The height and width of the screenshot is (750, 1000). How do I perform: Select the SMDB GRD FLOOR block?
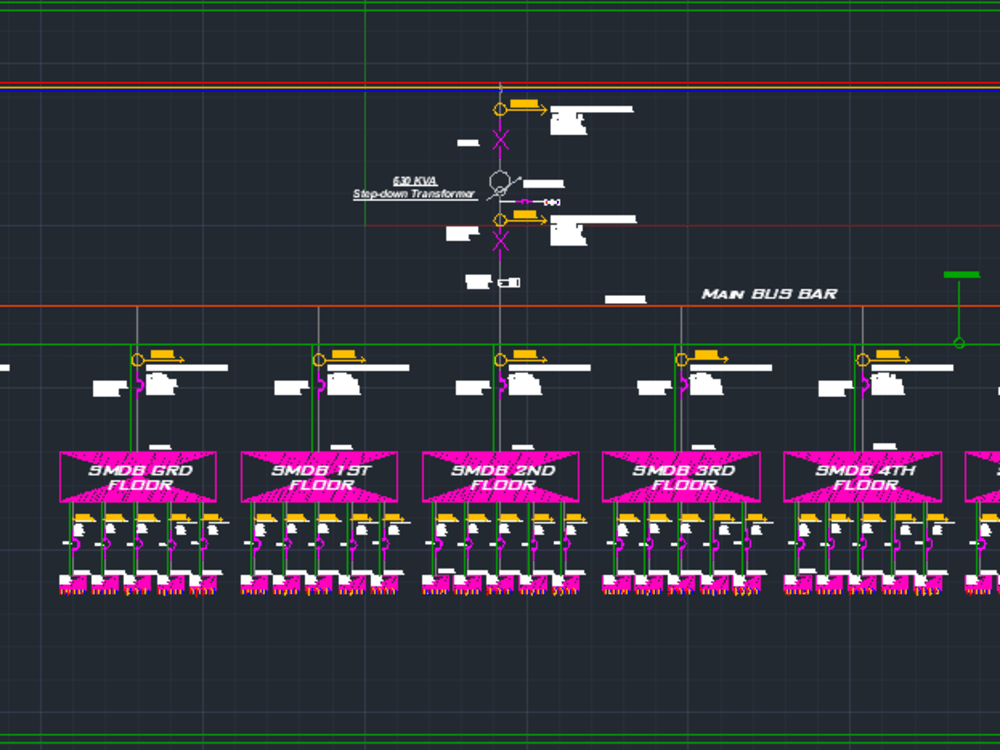[x=140, y=477]
